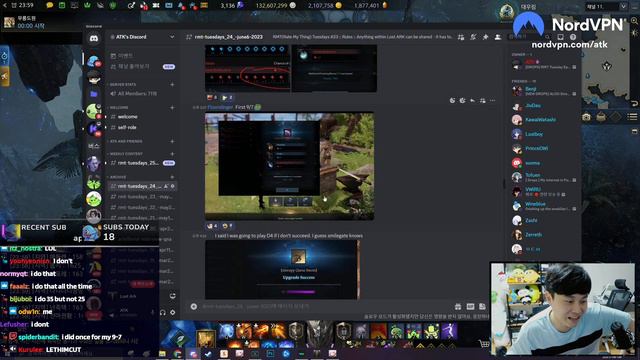Toggle deafen headphones button
640x360 pixels.
pyautogui.click(x=163, y=312)
